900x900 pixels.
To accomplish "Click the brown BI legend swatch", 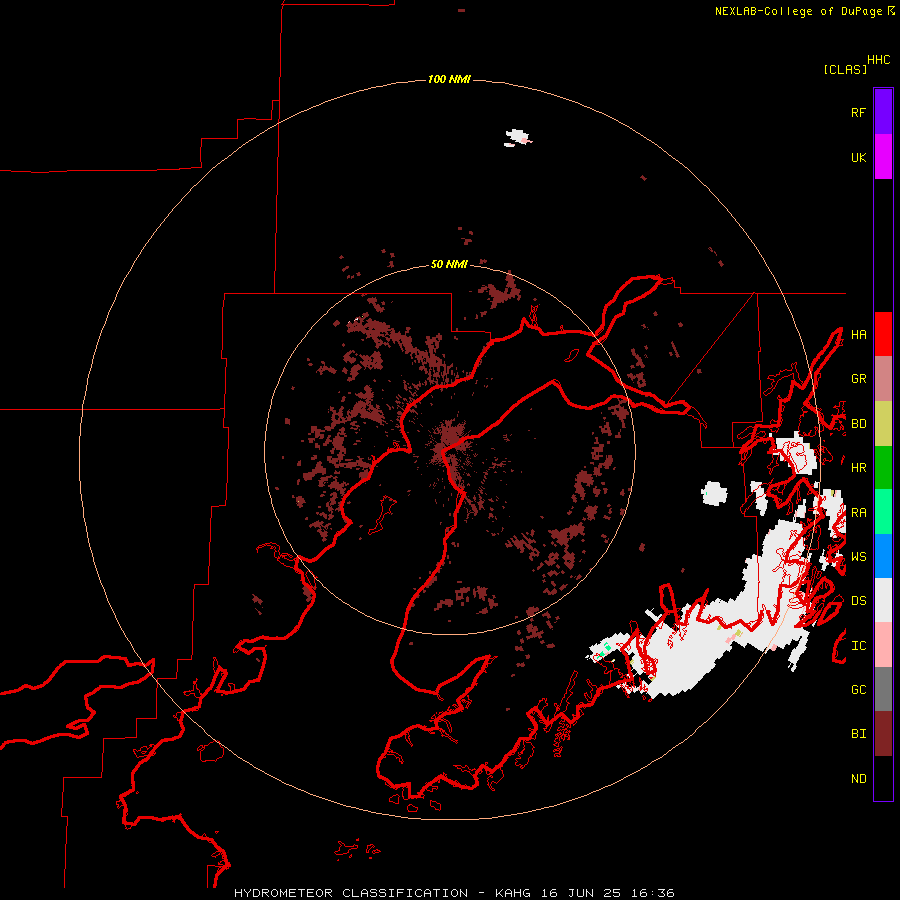I will click(x=883, y=734).
